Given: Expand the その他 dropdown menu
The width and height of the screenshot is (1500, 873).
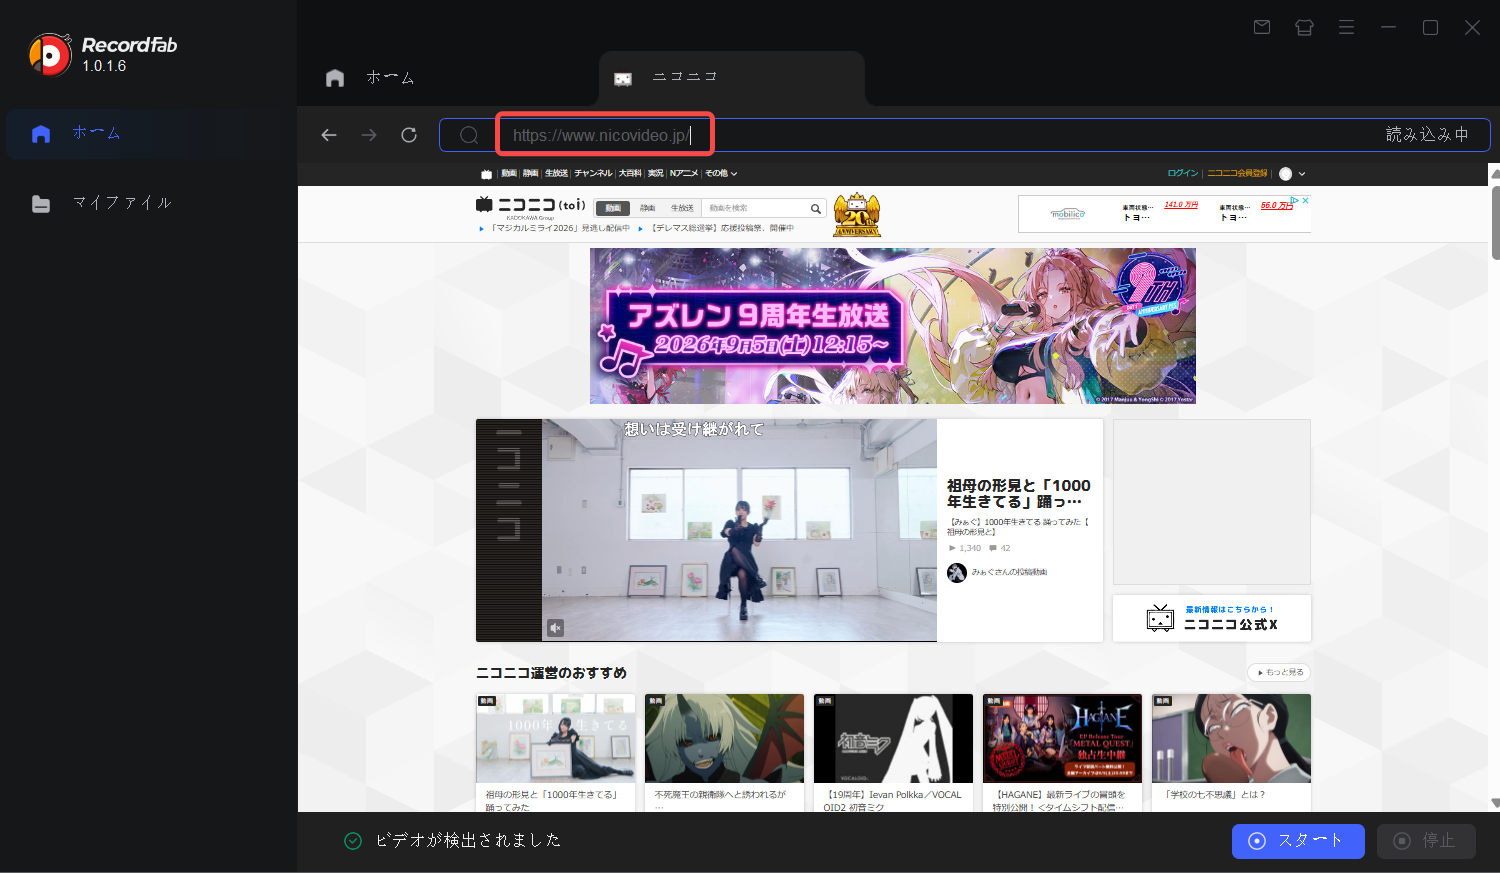Looking at the screenshot, I should 721,174.
